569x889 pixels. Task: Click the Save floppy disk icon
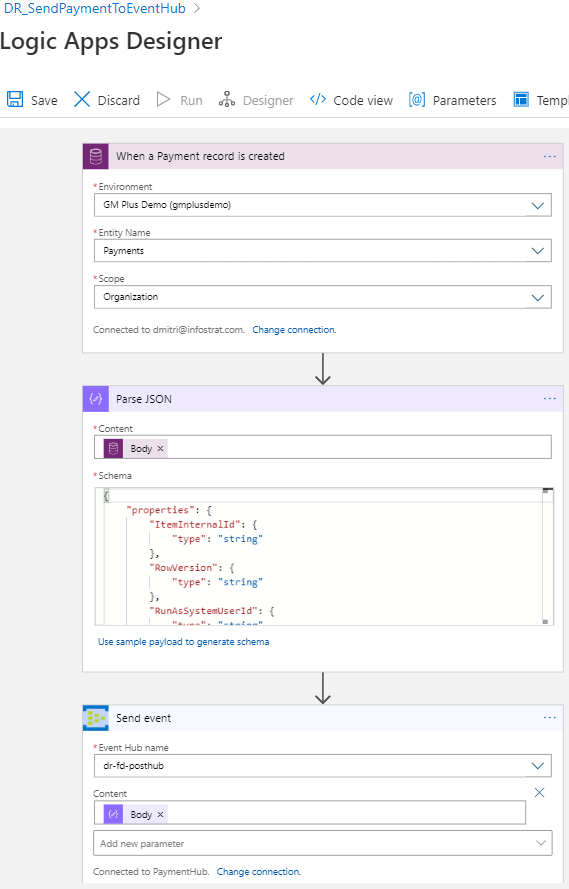tap(15, 99)
